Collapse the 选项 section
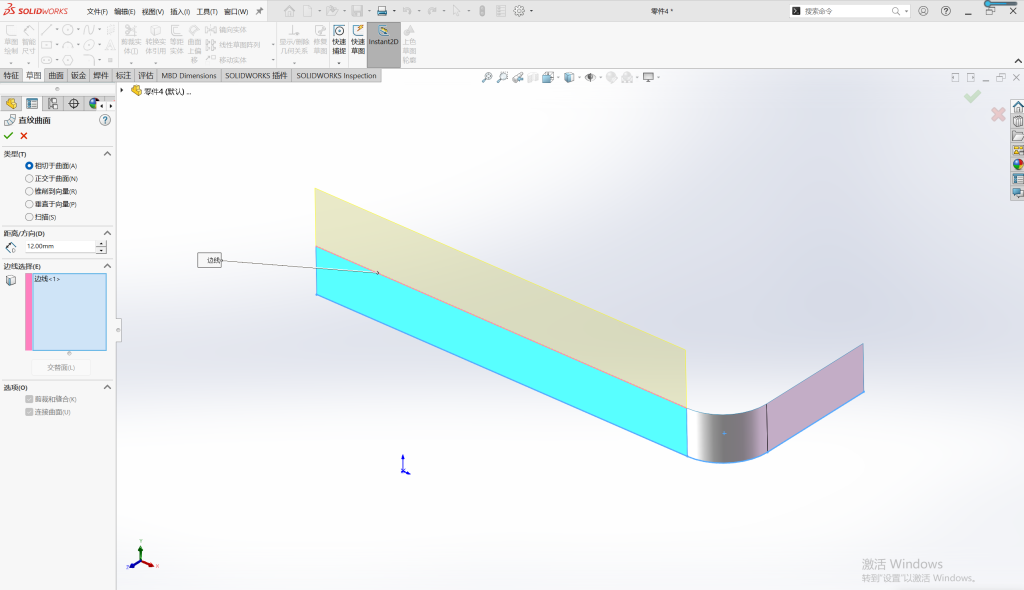1024x590 pixels. pyautogui.click(x=107, y=387)
